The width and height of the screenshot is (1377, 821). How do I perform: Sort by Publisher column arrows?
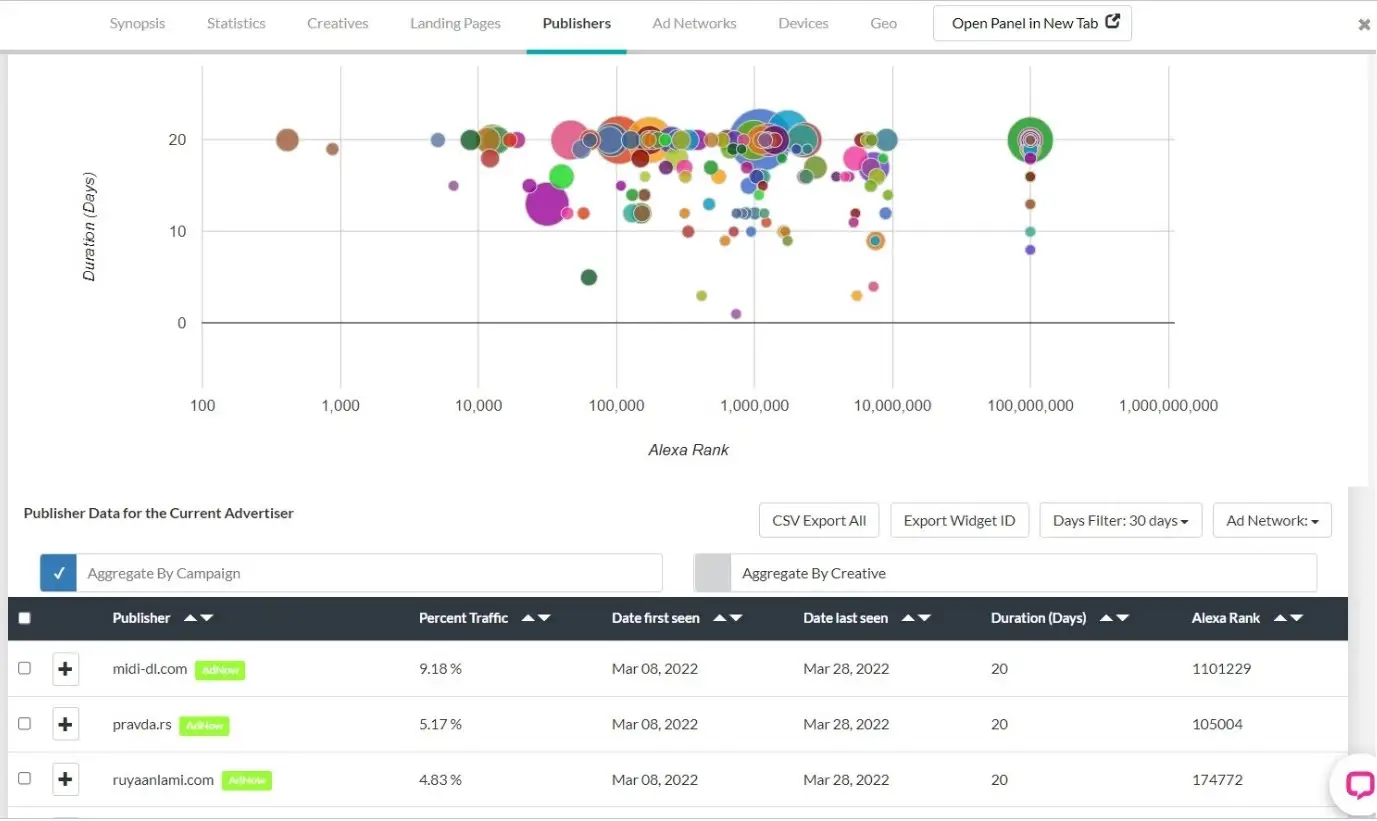pyautogui.click(x=198, y=618)
